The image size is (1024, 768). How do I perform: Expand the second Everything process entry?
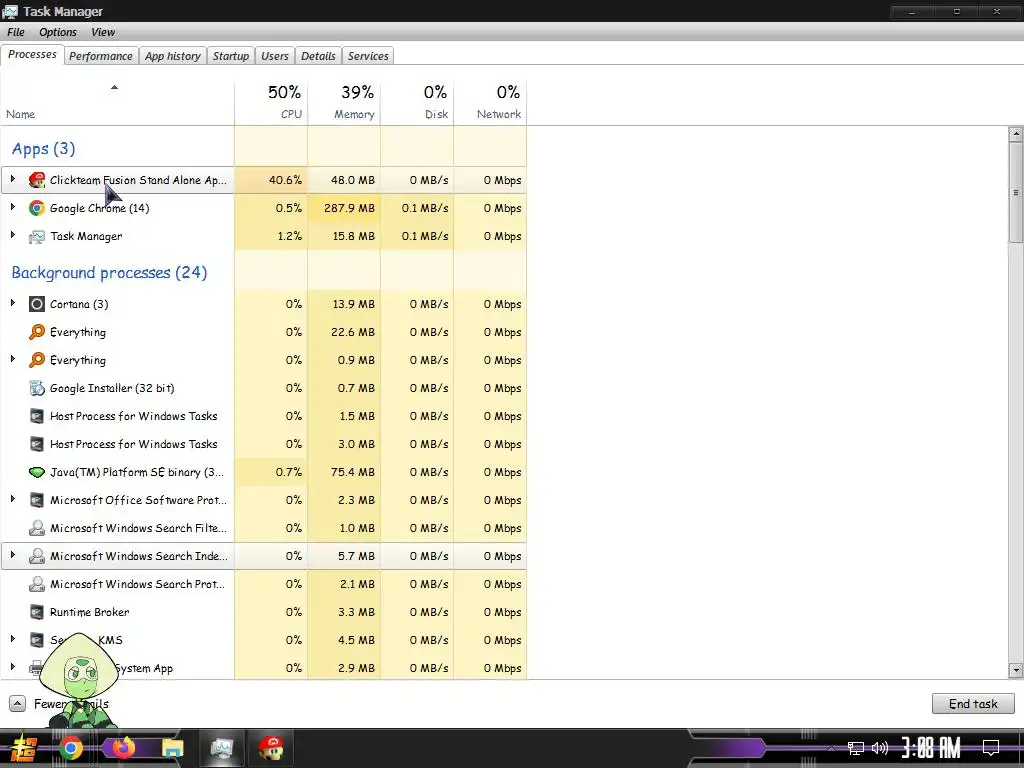[x=12, y=359]
